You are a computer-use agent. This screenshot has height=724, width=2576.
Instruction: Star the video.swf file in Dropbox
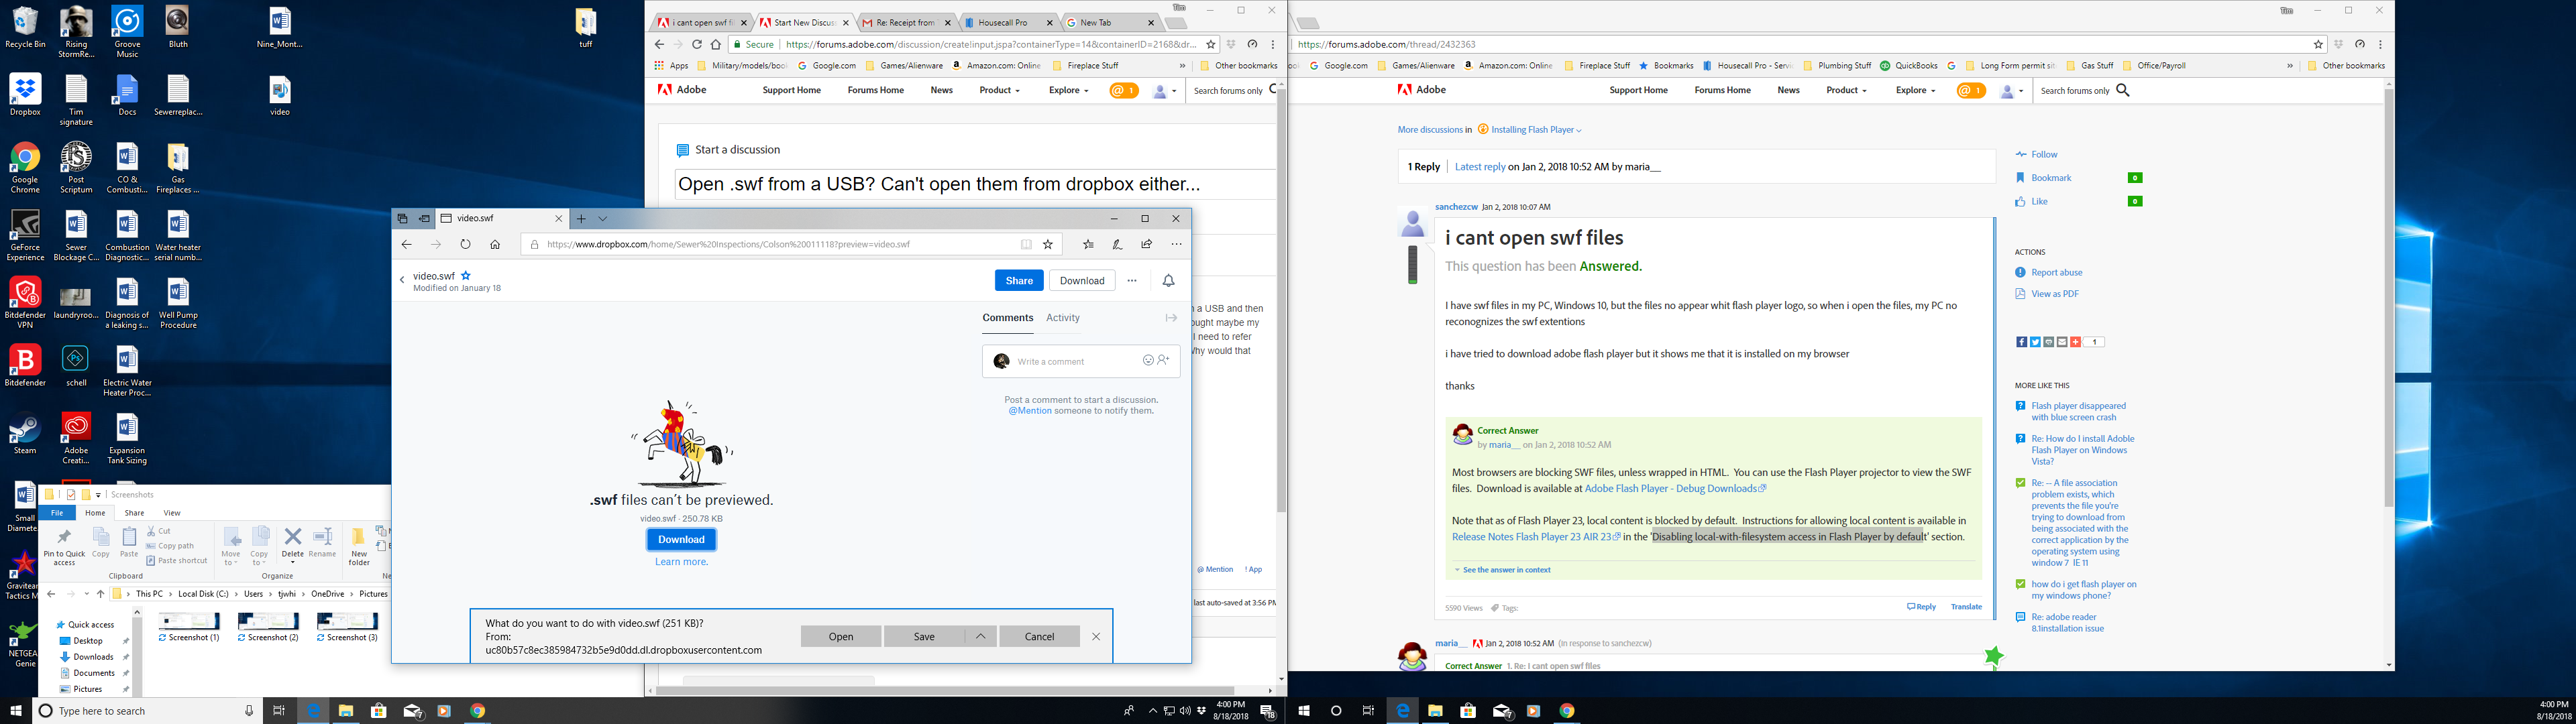(466, 276)
